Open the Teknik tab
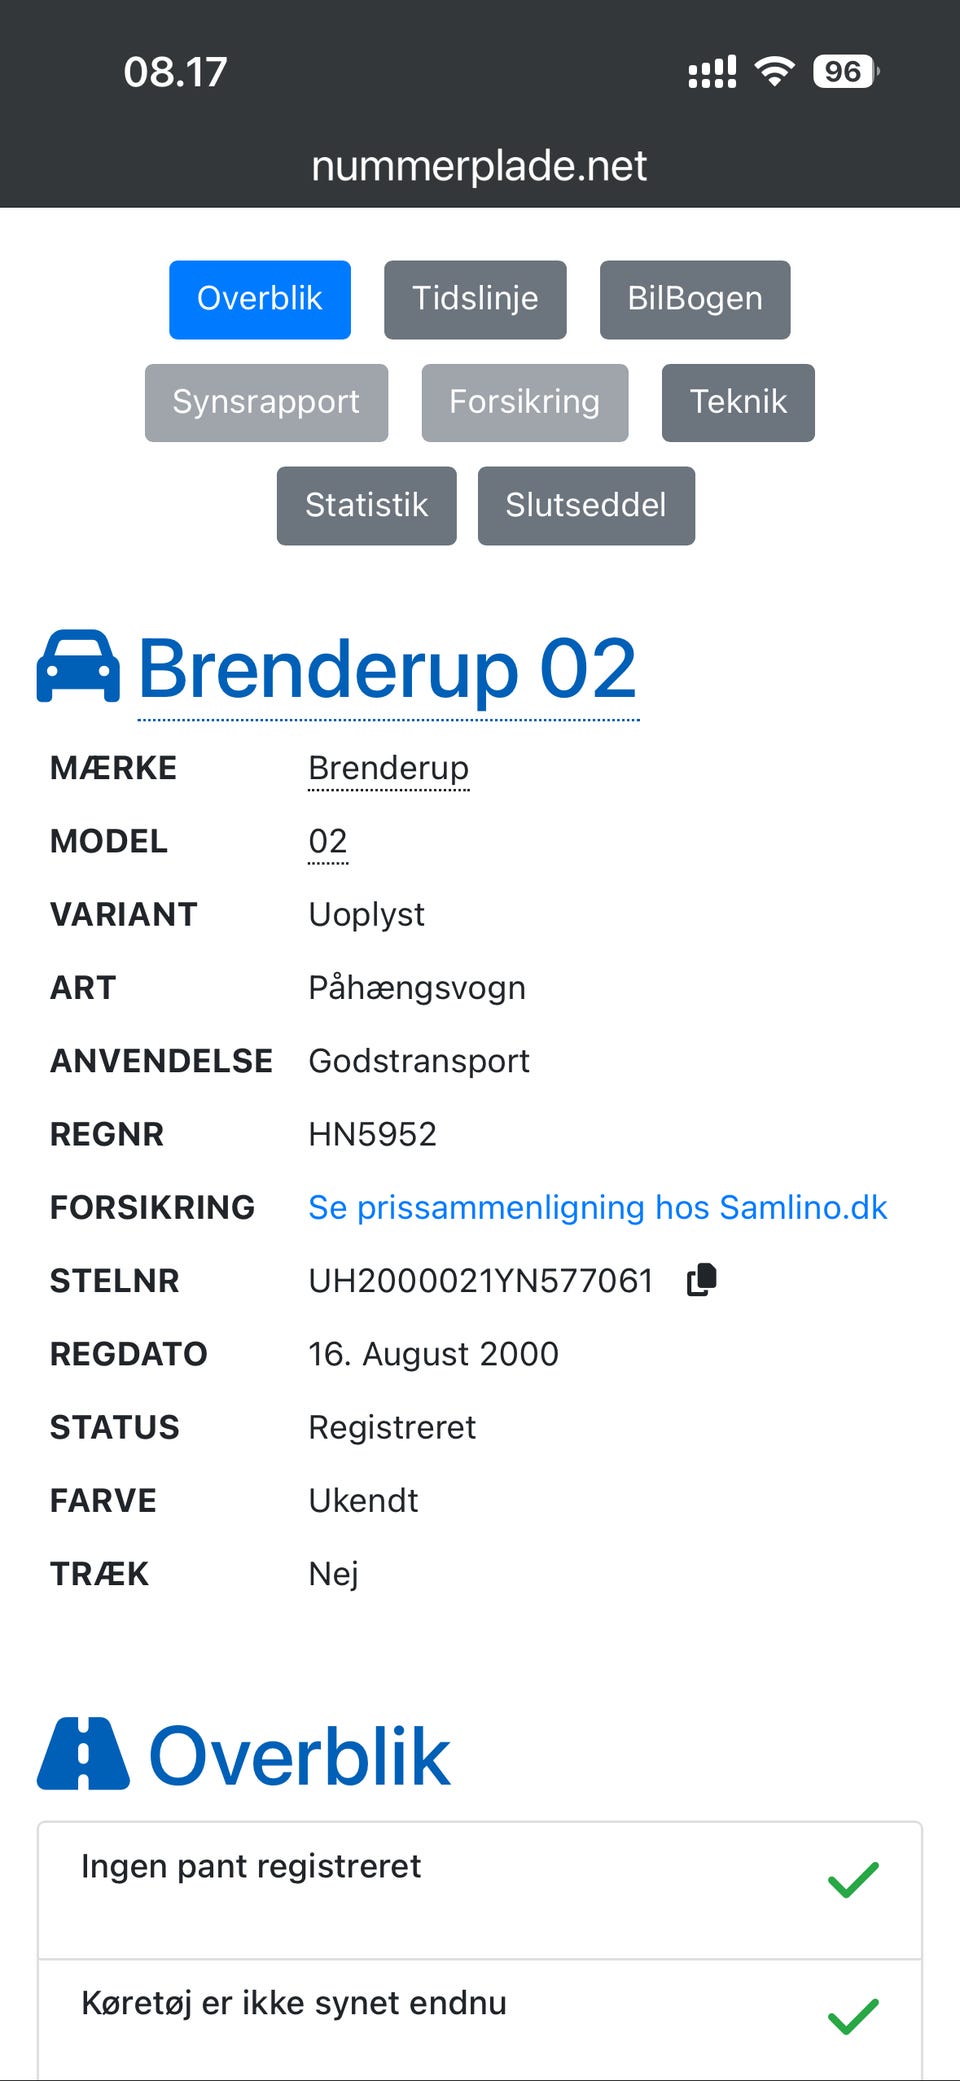This screenshot has width=960, height=2081. tap(738, 402)
